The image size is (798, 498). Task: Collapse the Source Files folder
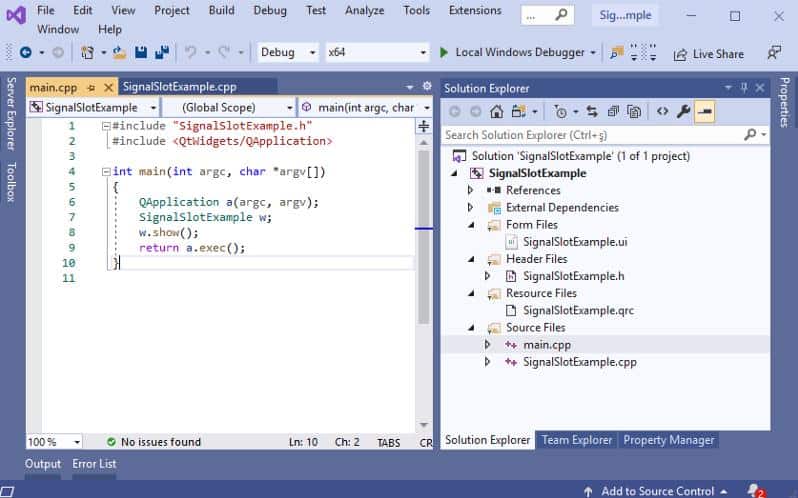471,328
